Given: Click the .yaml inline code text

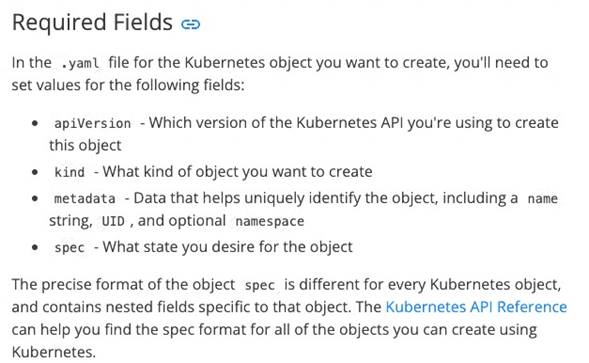Looking at the screenshot, I should pos(80,64).
